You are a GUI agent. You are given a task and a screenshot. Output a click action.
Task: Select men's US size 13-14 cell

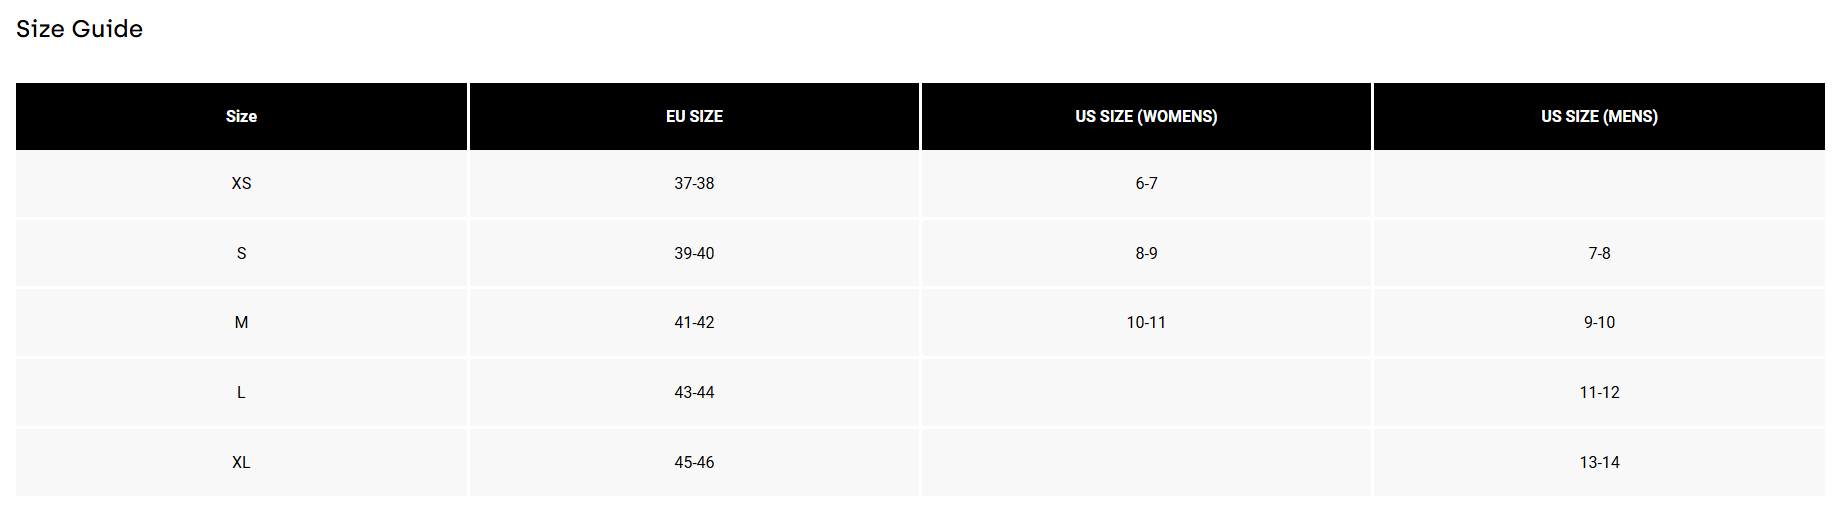tap(1599, 462)
